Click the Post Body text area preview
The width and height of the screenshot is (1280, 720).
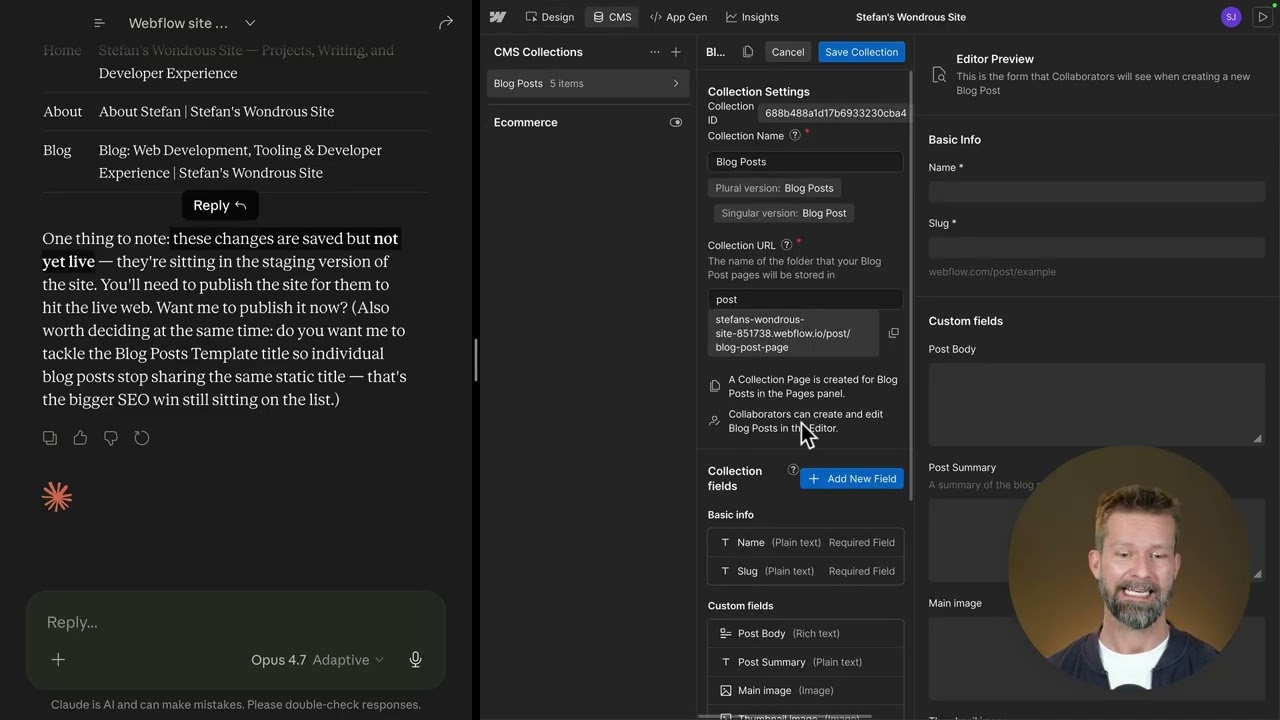point(1096,404)
